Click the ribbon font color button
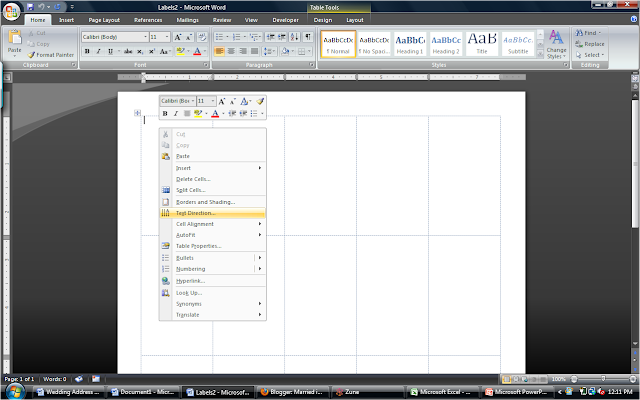 (x=197, y=51)
